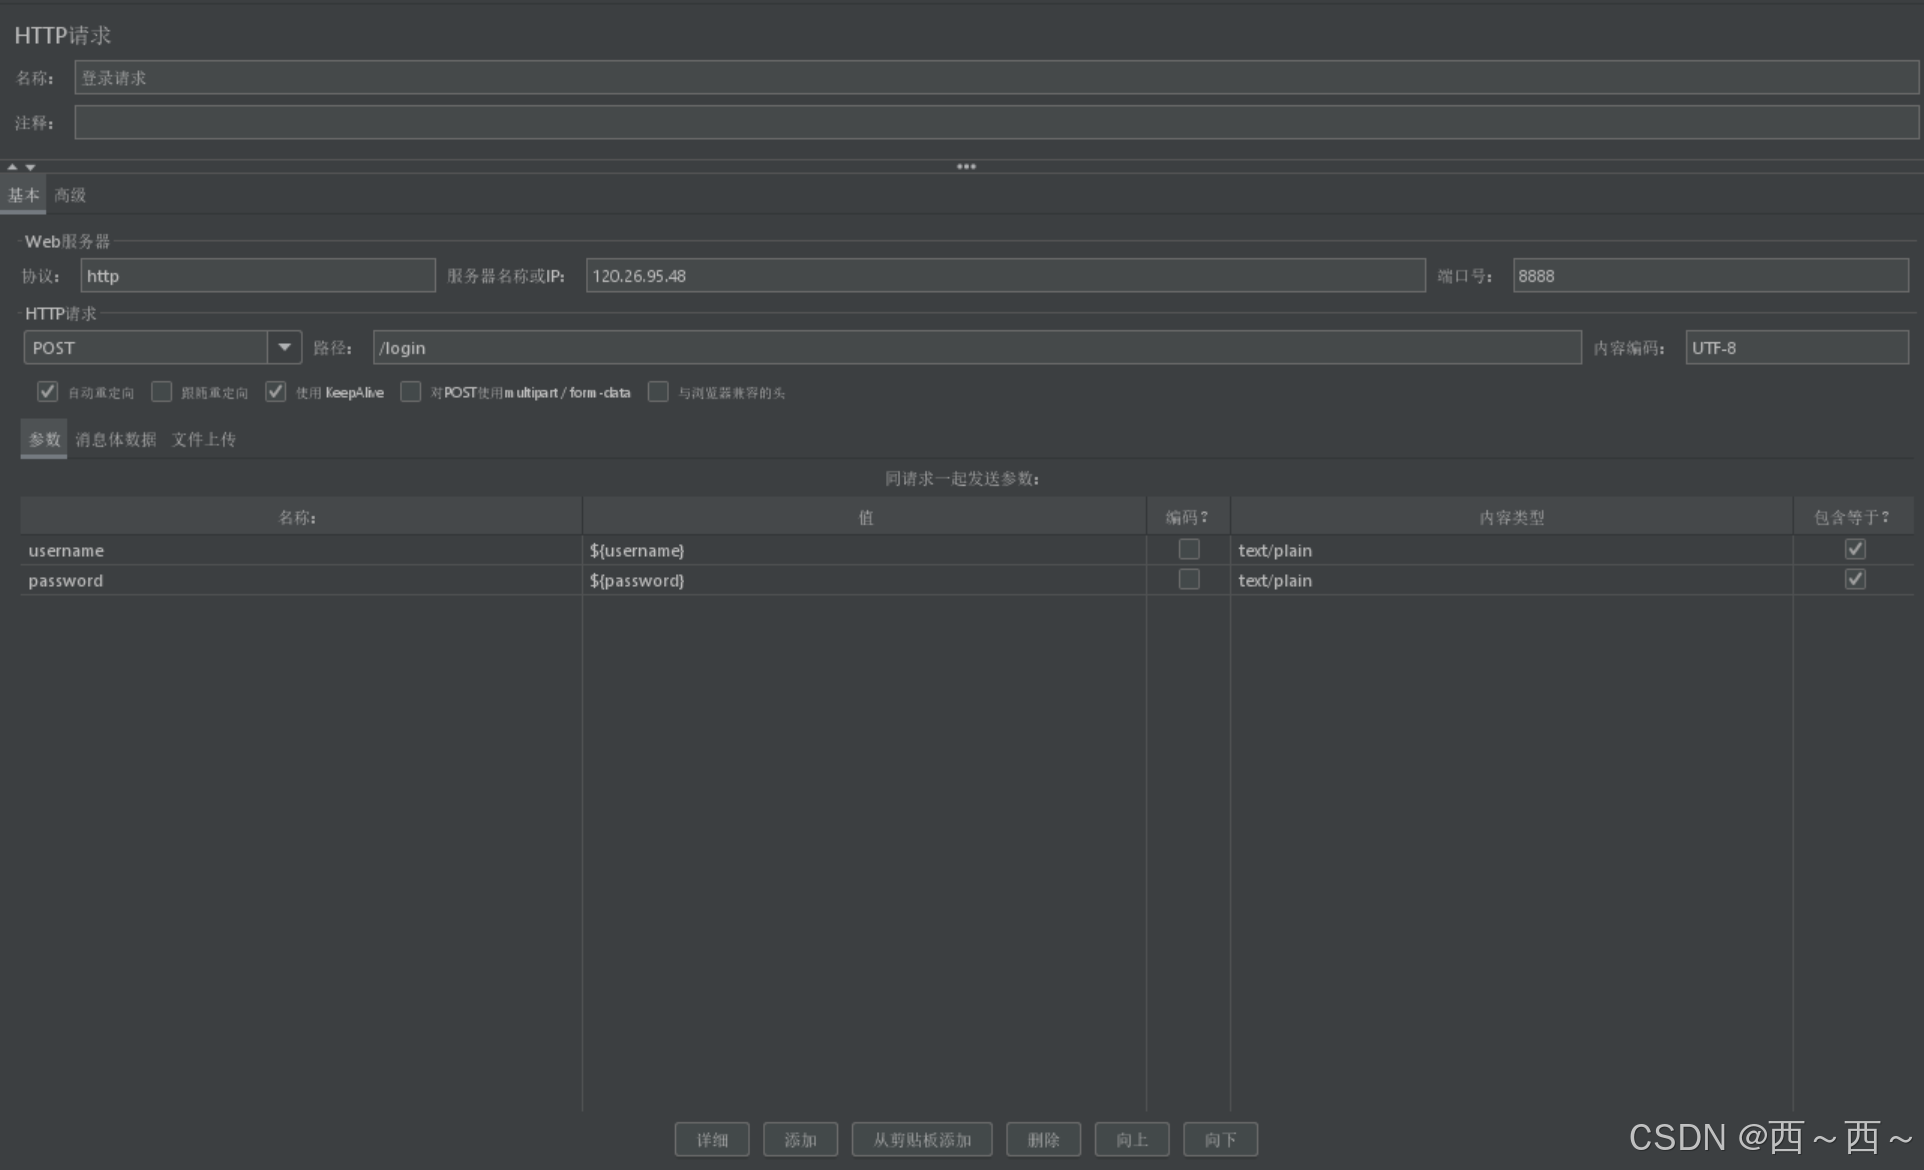Switch to the 高级 tab

(x=70, y=195)
